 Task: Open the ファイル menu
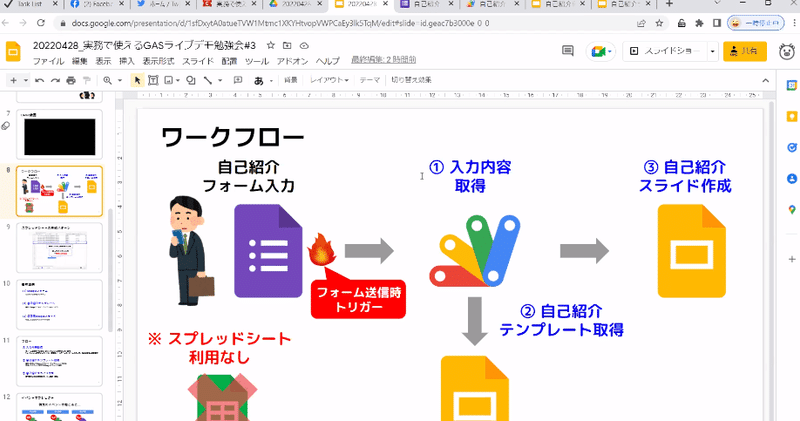[48, 61]
